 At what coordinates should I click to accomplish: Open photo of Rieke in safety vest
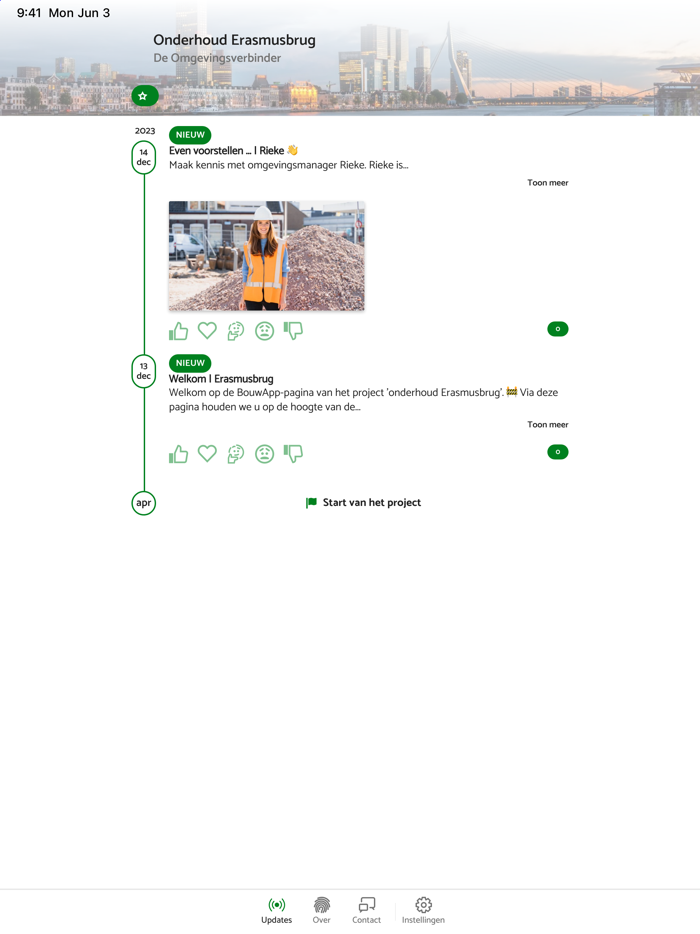pos(266,256)
